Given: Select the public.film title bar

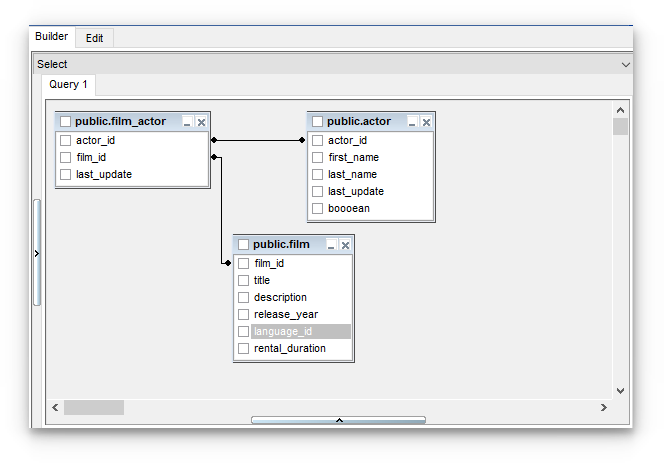Looking at the screenshot, I should [x=293, y=244].
